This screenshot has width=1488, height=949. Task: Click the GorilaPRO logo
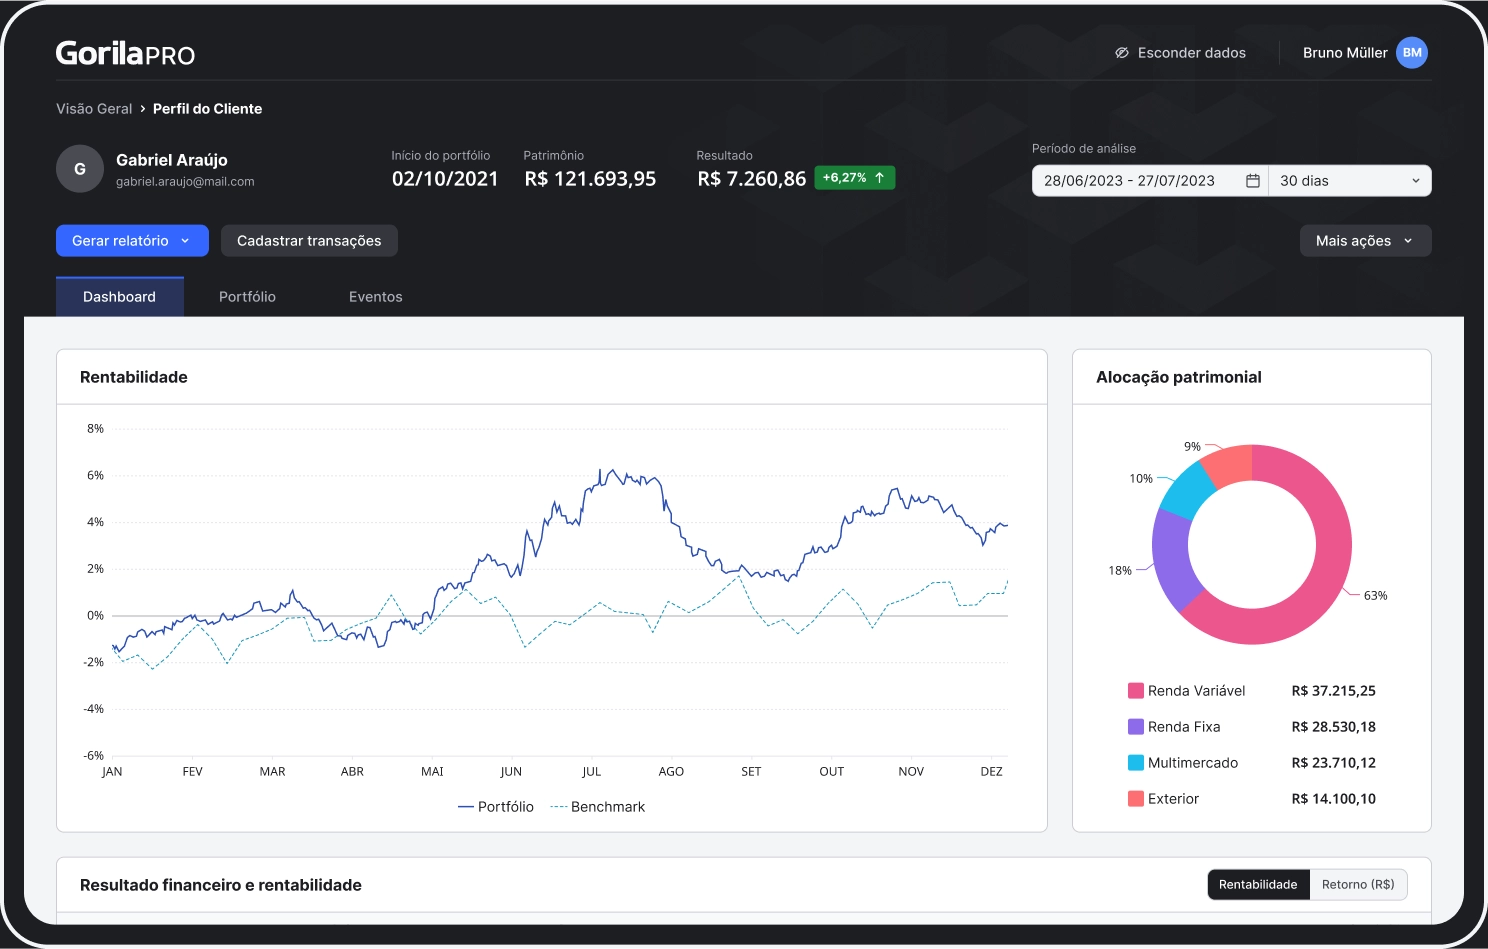tap(125, 53)
